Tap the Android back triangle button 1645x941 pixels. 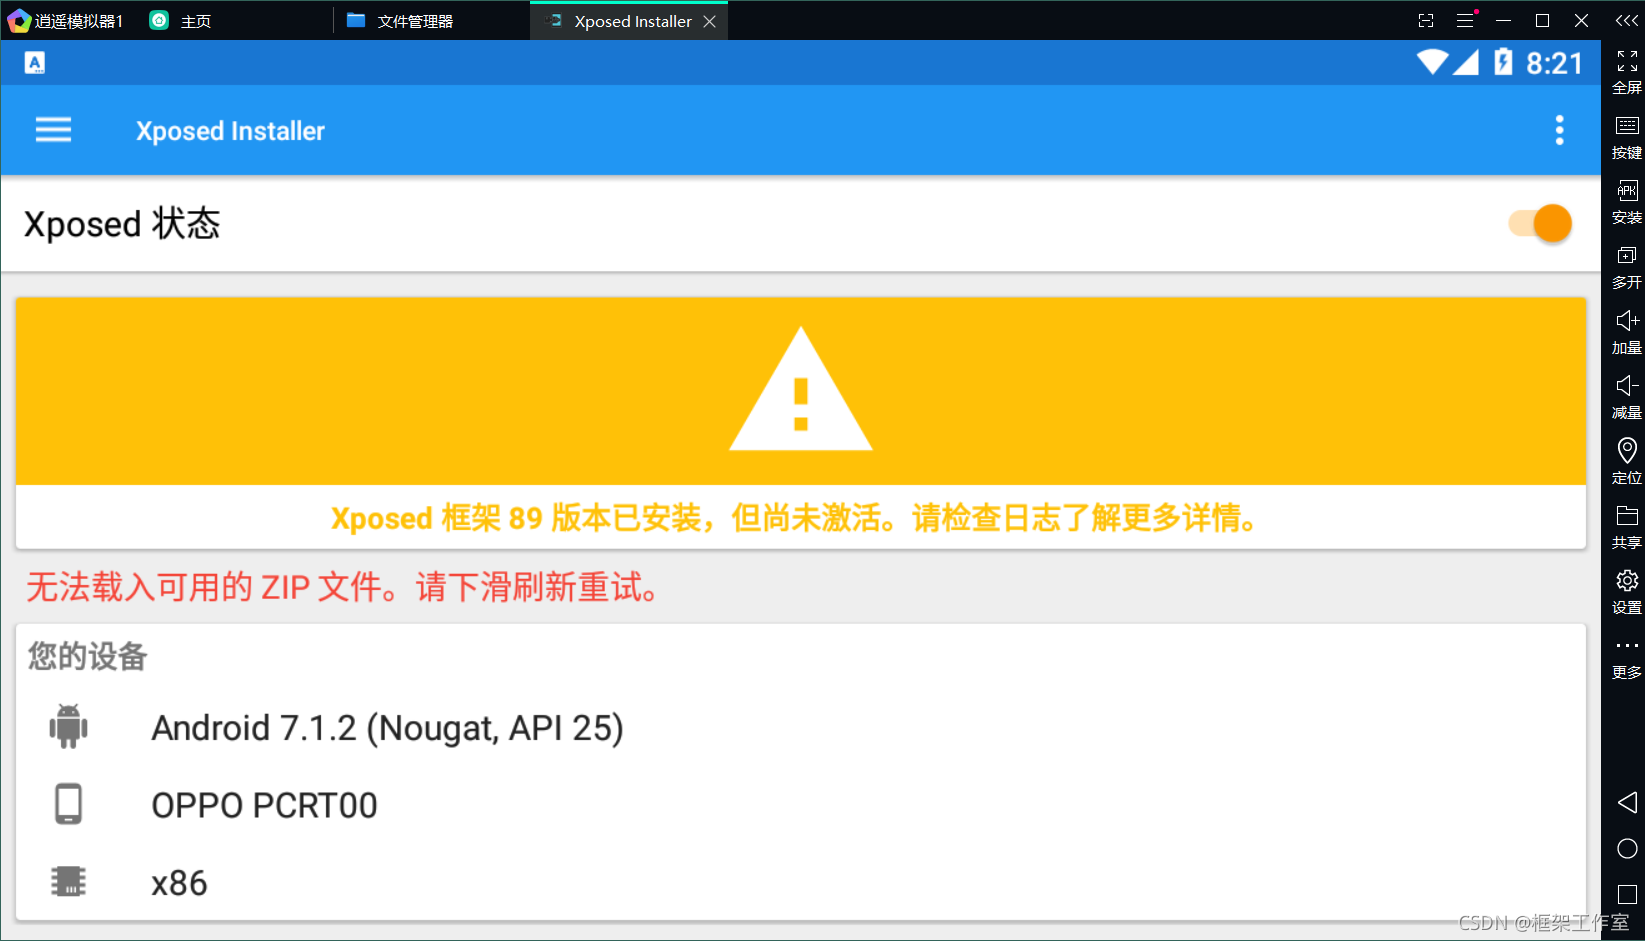click(x=1627, y=802)
